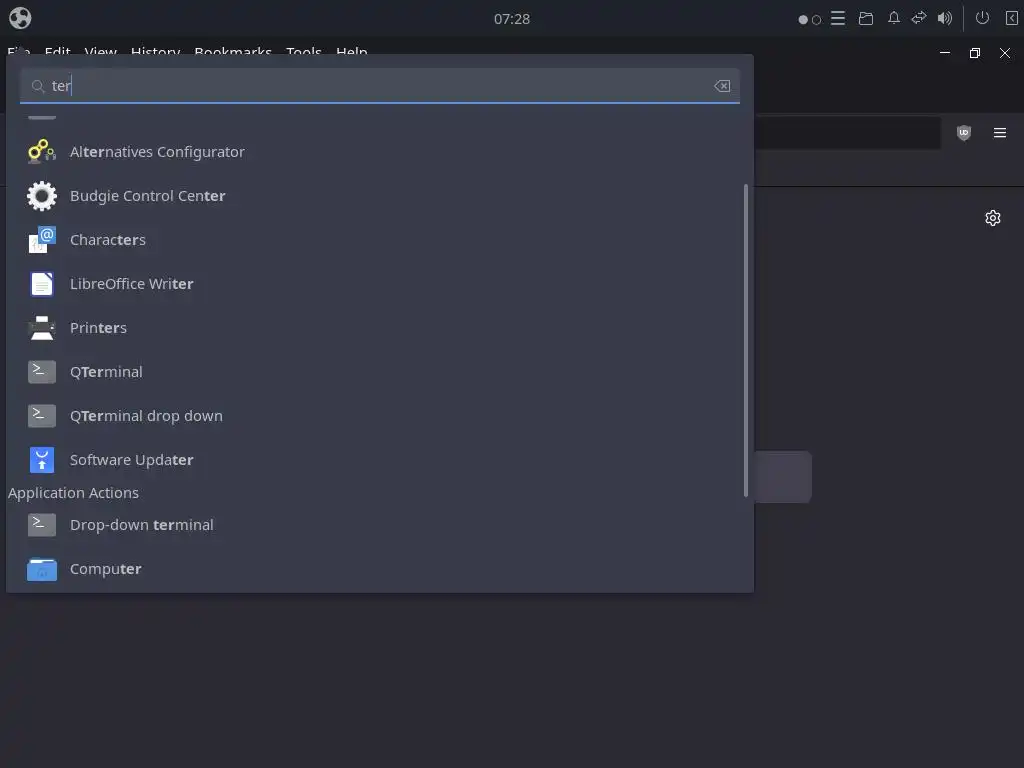Screen dimensions: 1024x768
Task: Open the browser hamburger application menu
Action: pyautogui.click(x=1000, y=133)
